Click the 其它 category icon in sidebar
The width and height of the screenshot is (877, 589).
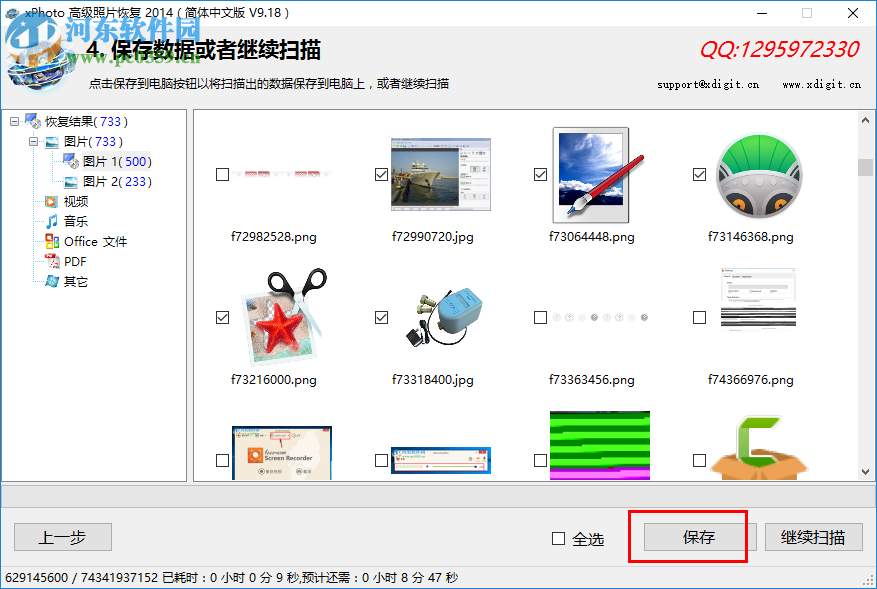click(52, 280)
